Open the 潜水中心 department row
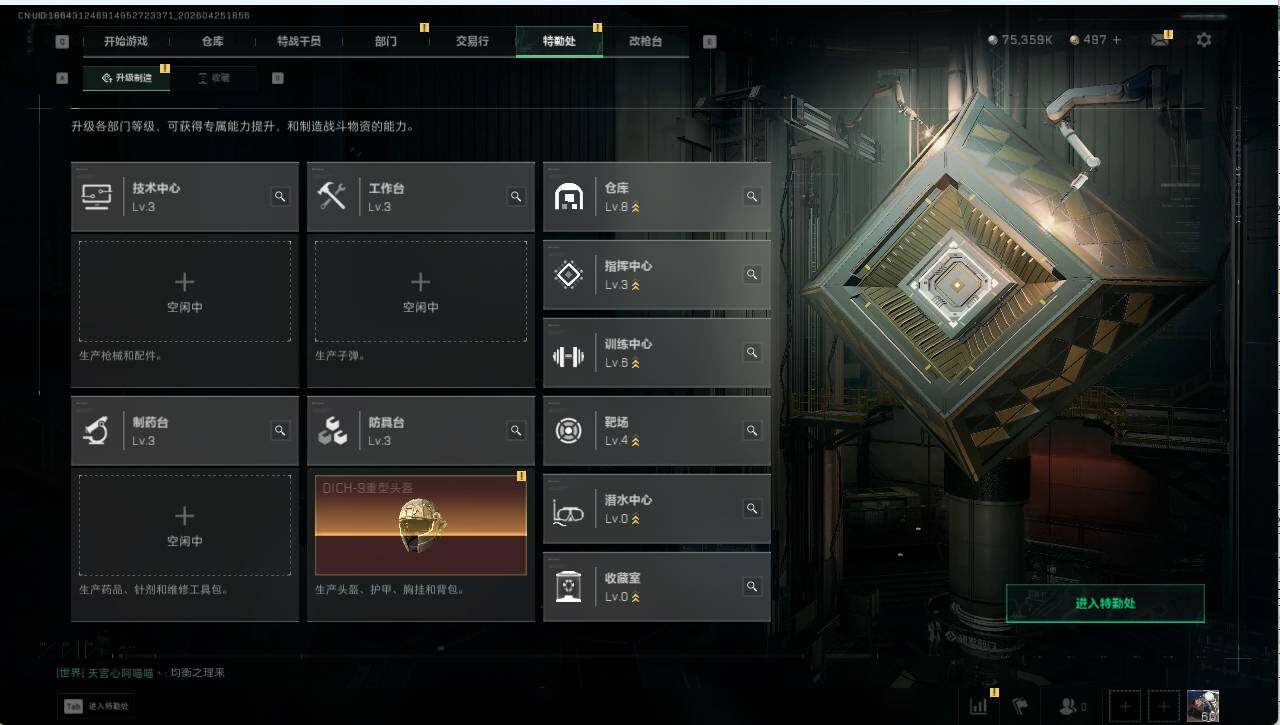The image size is (1280, 725). [x=657, y=509]
